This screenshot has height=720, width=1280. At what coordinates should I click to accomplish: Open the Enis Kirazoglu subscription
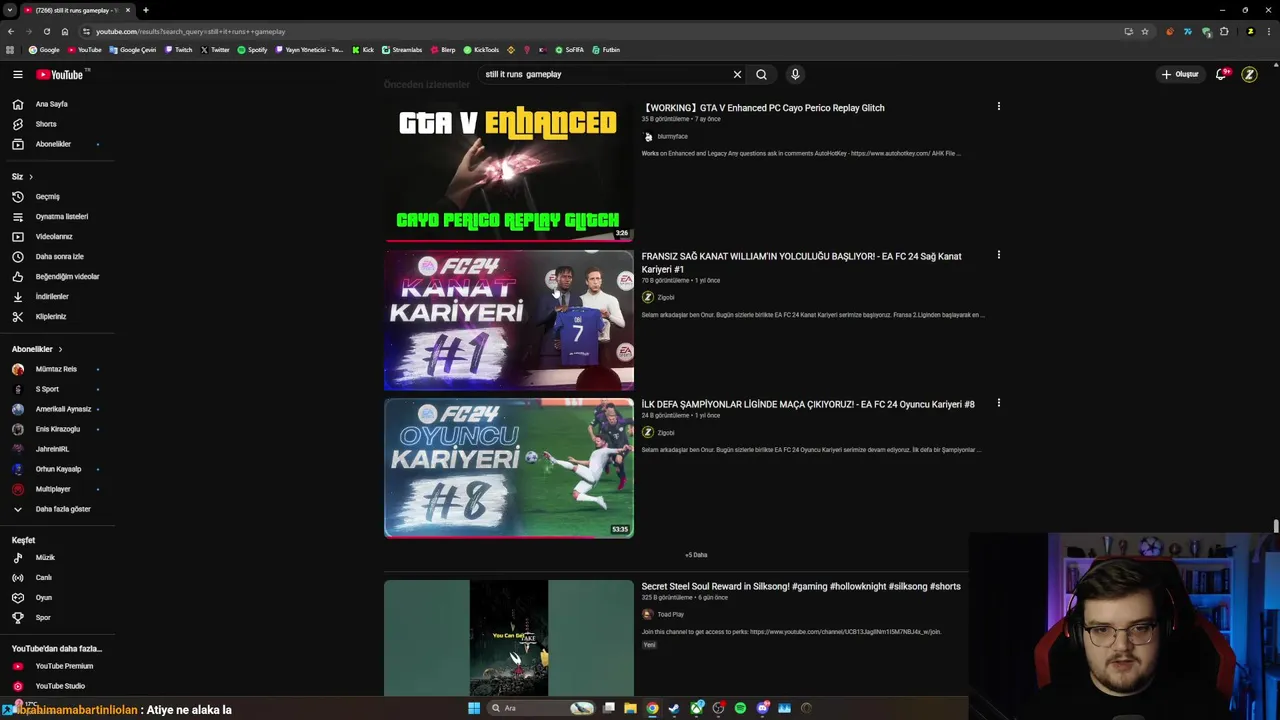[x=57, y=429]
